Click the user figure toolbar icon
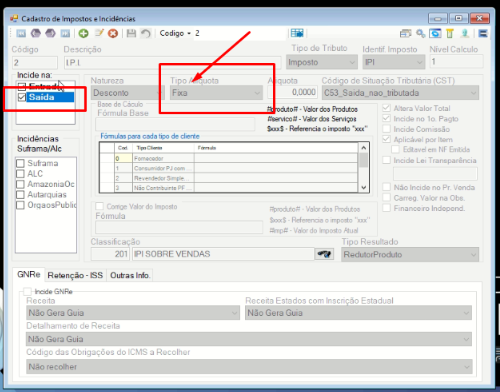Image resolution: width=500 pixels, height=392 pixels. coord(465,33)
